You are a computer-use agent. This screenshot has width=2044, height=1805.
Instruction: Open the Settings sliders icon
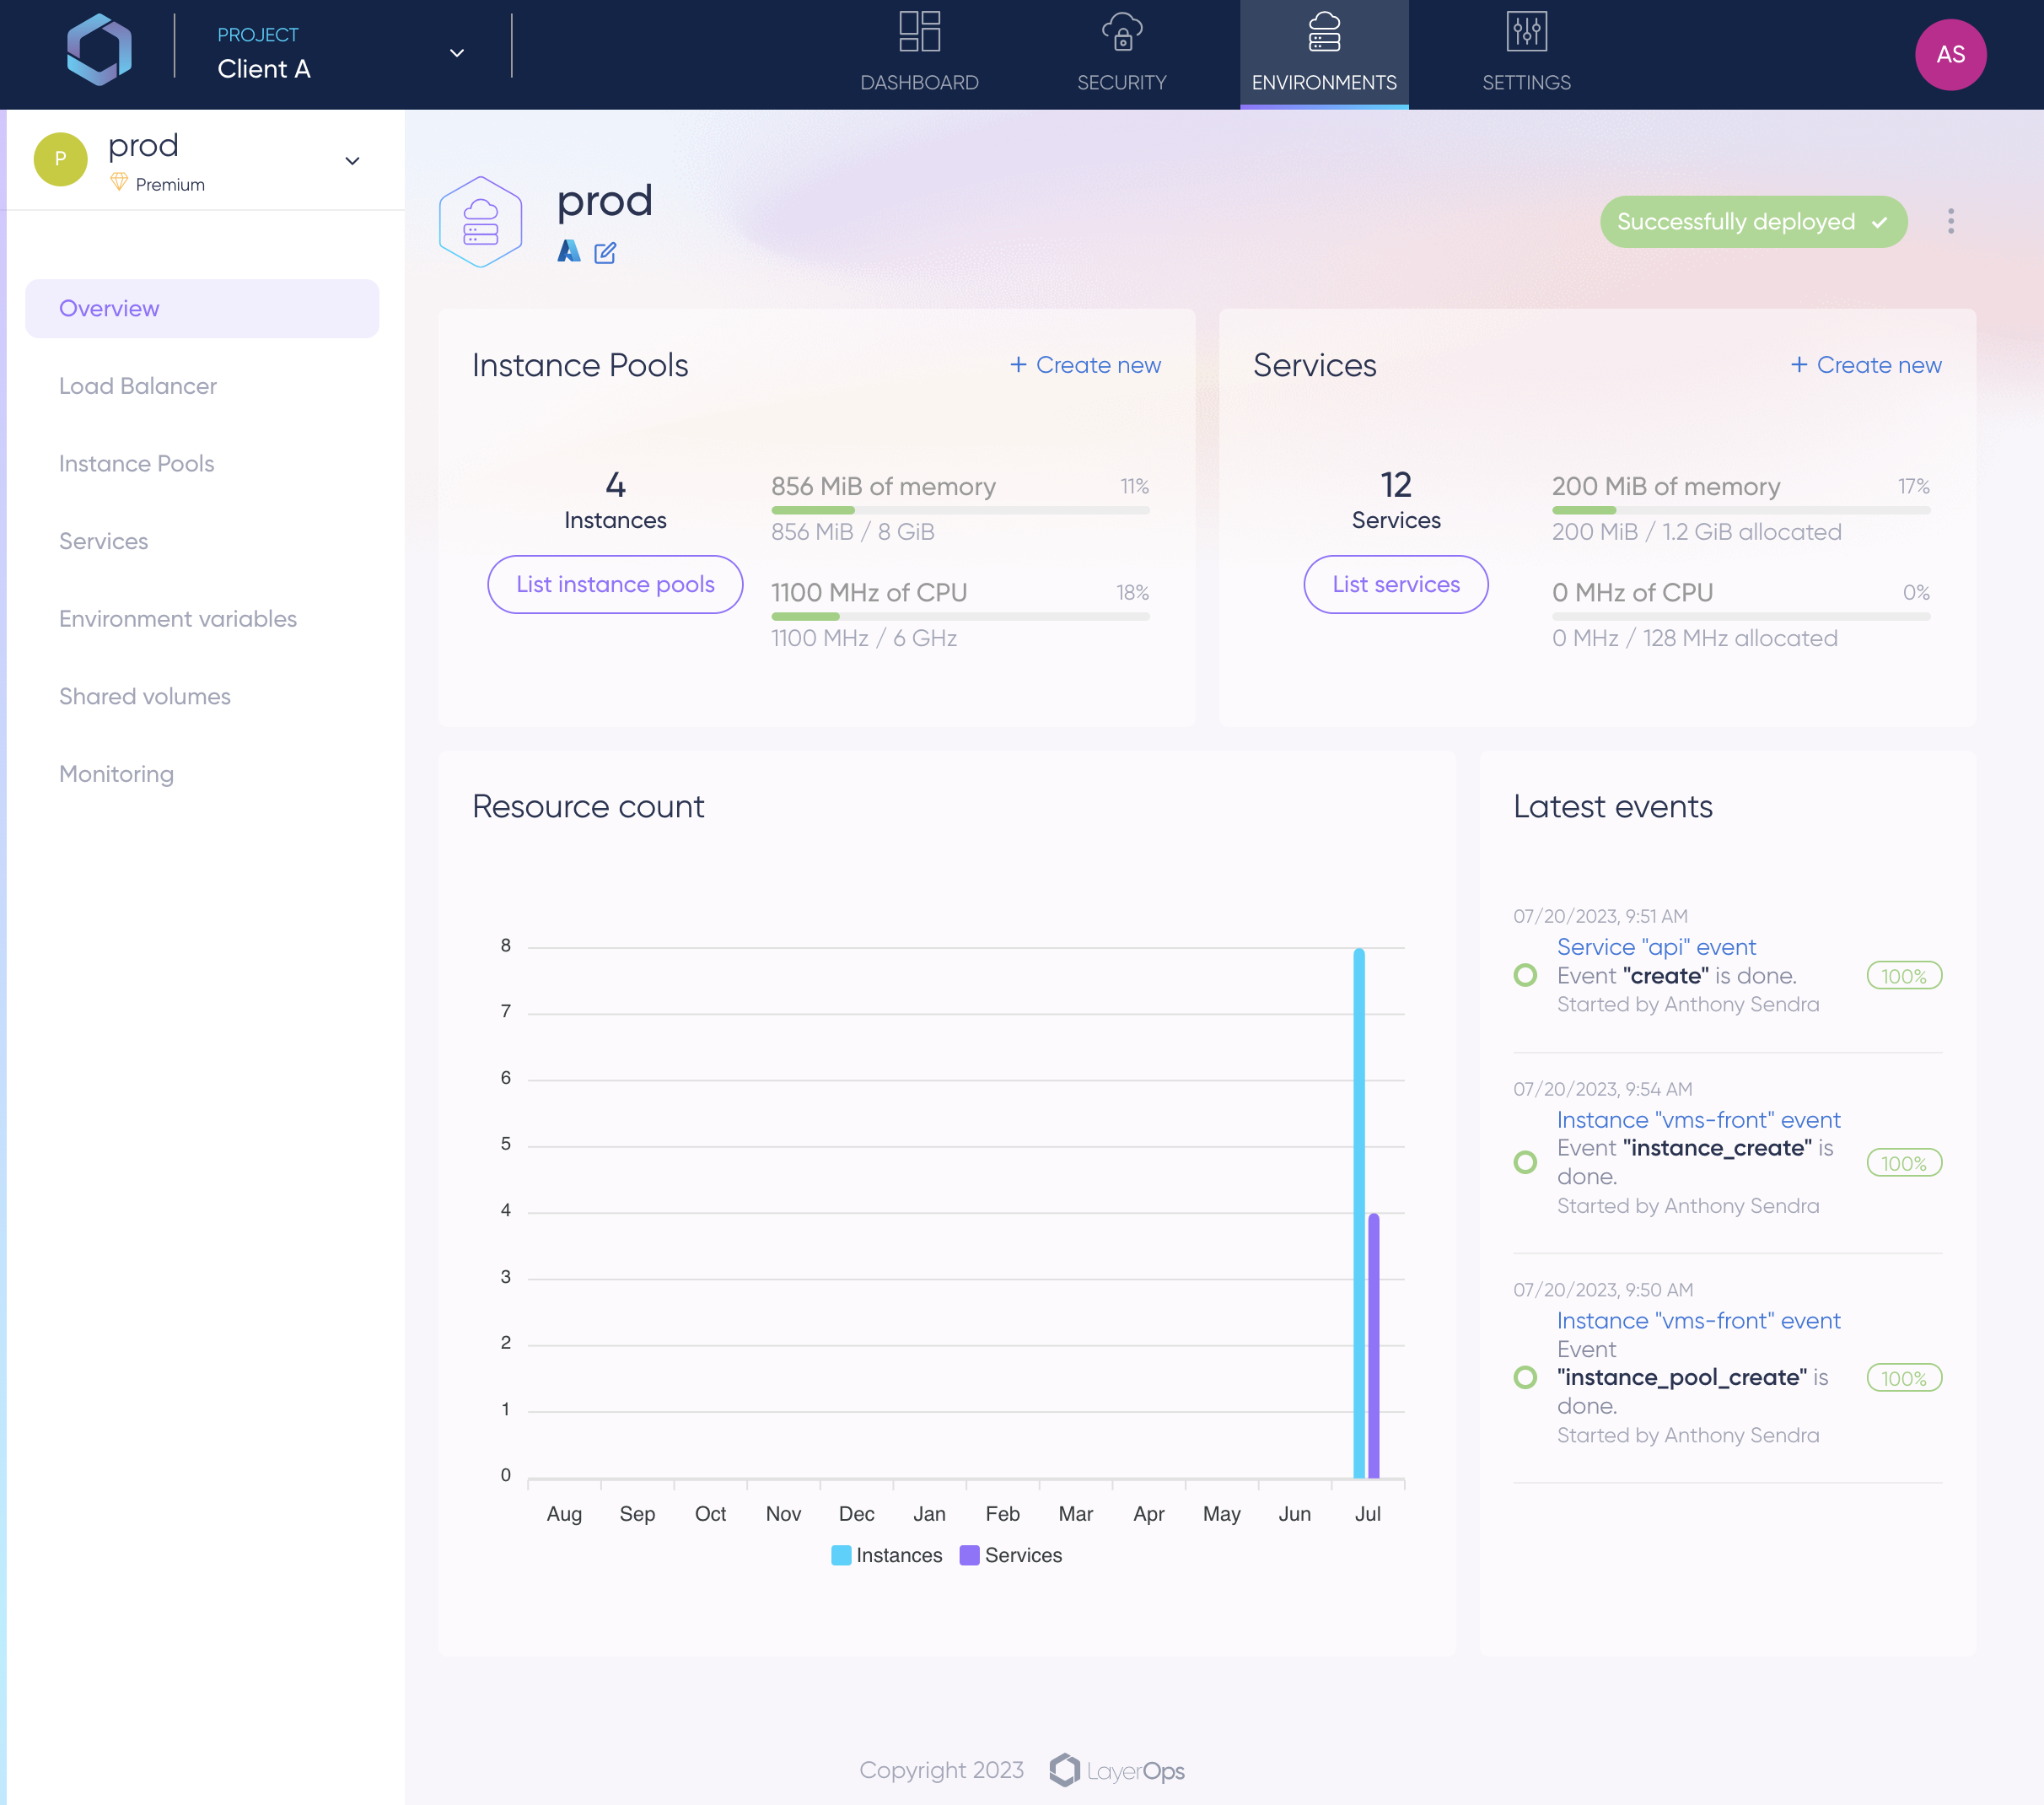[1526, 32]
